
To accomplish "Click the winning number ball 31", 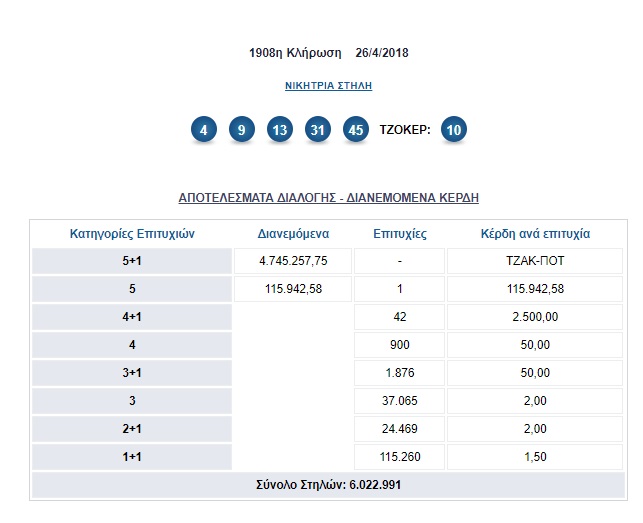I will (x=318, y=130).
